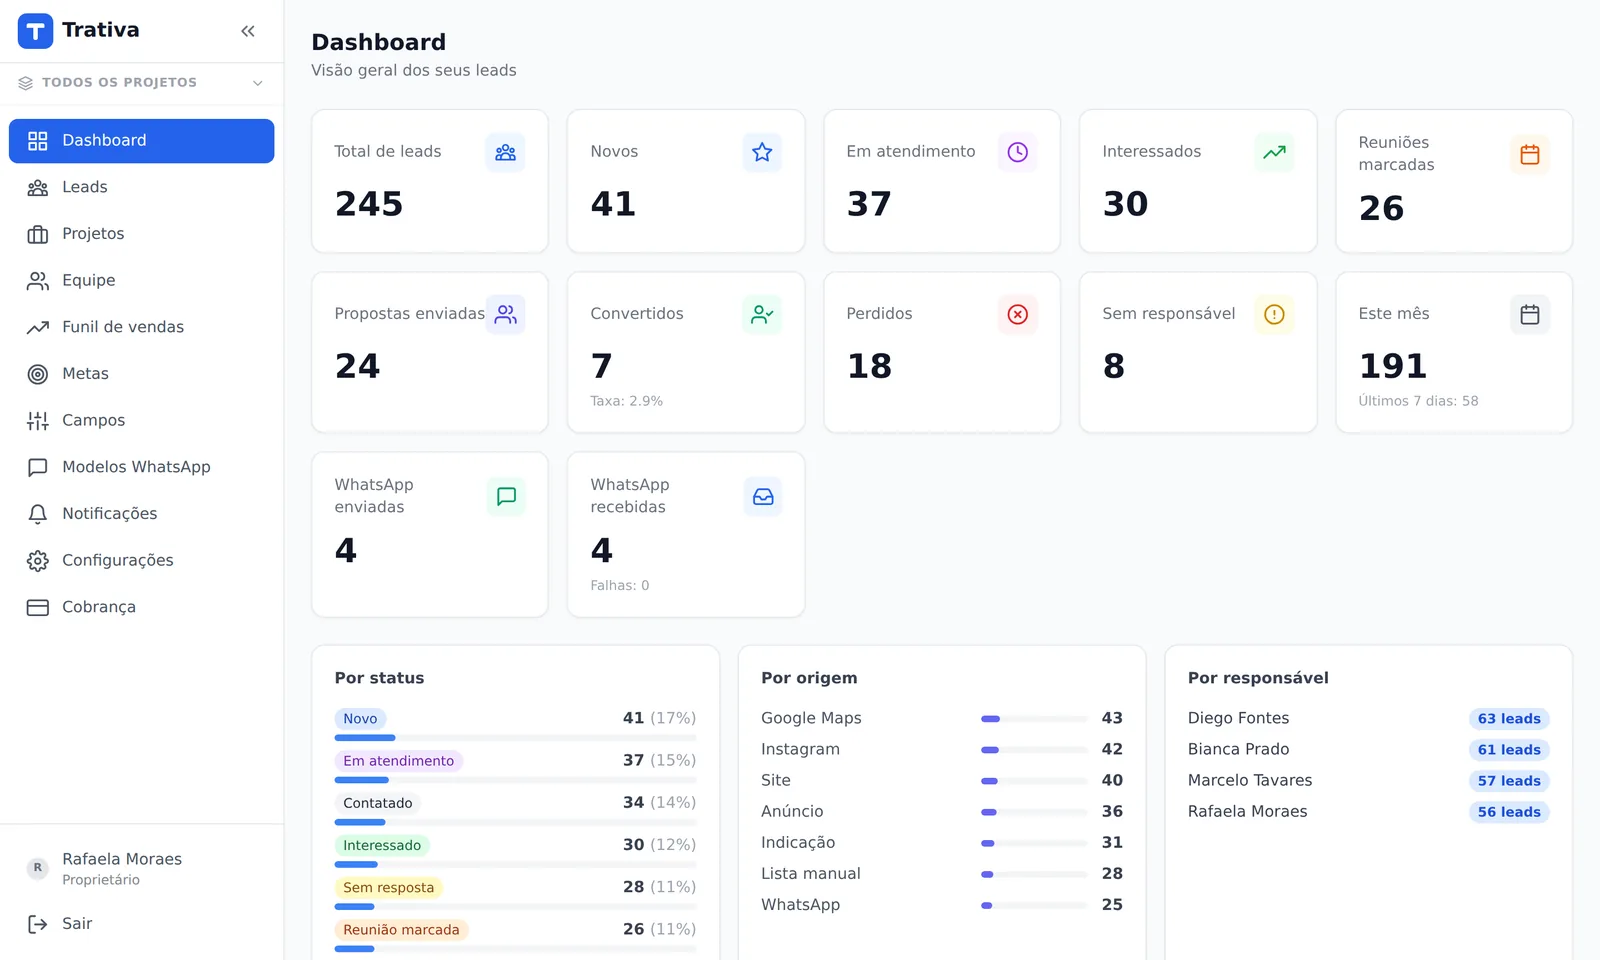Click the Perdidos red X icon
This screenshot has height=960, width=1600.
pos(1018,315)
